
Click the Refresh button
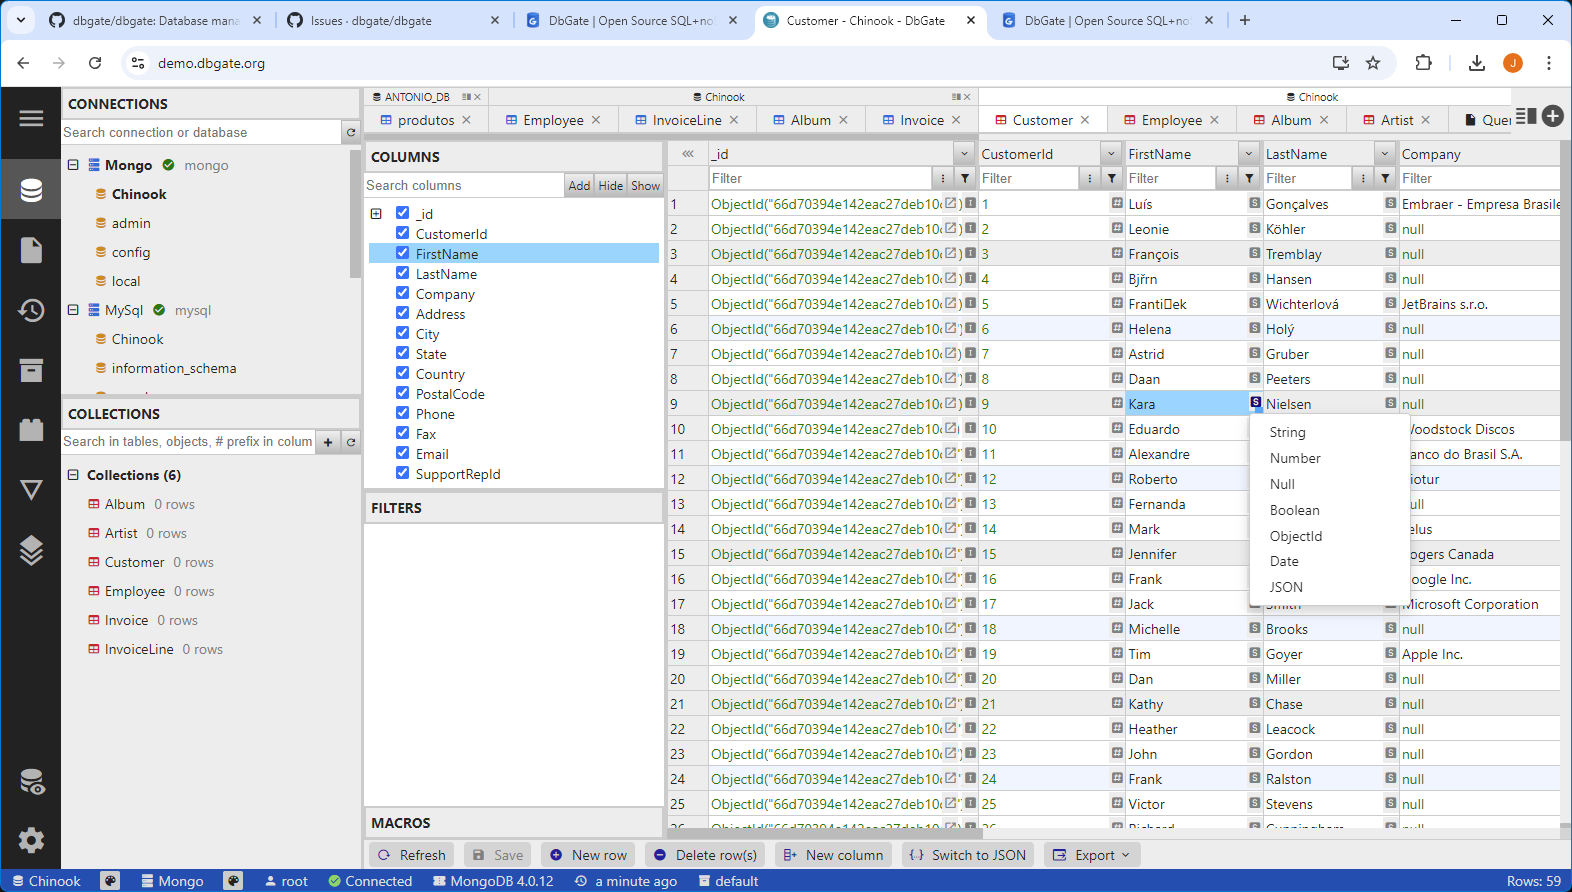pyautogui.click(x=412, y=855)
